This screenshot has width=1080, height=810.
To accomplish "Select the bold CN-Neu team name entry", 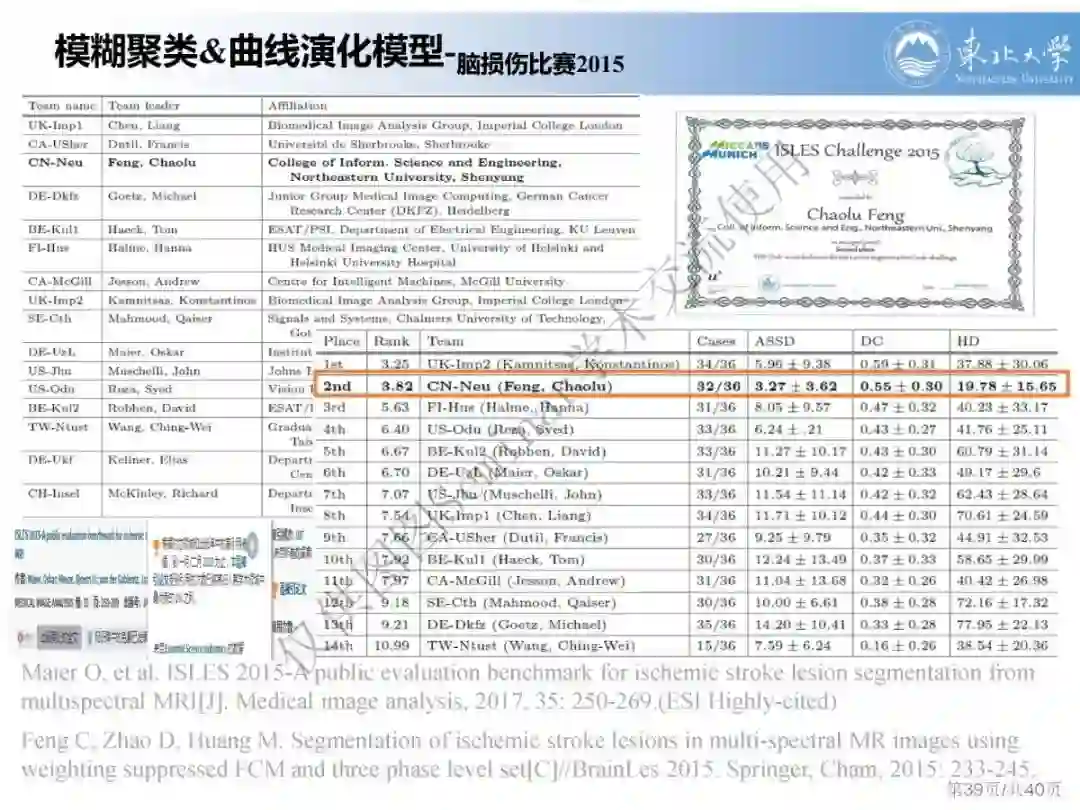I will coord(55,163).
